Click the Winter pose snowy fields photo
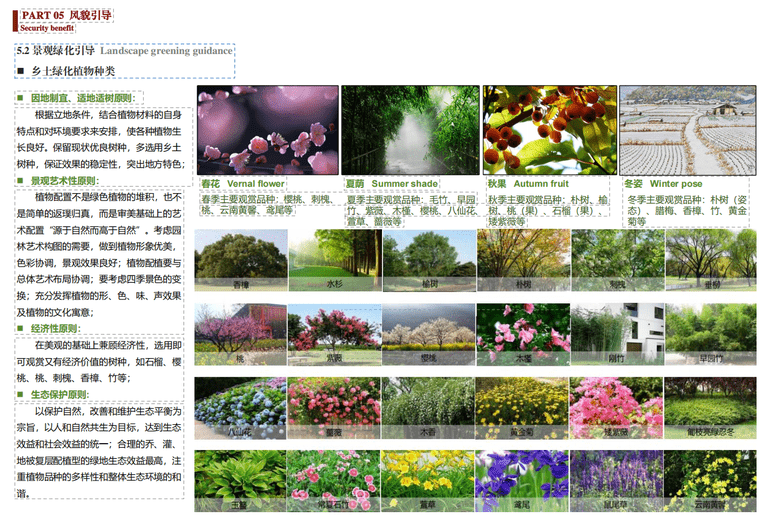The height and width of the screenshot is (515, 760). tap(687, 130)
